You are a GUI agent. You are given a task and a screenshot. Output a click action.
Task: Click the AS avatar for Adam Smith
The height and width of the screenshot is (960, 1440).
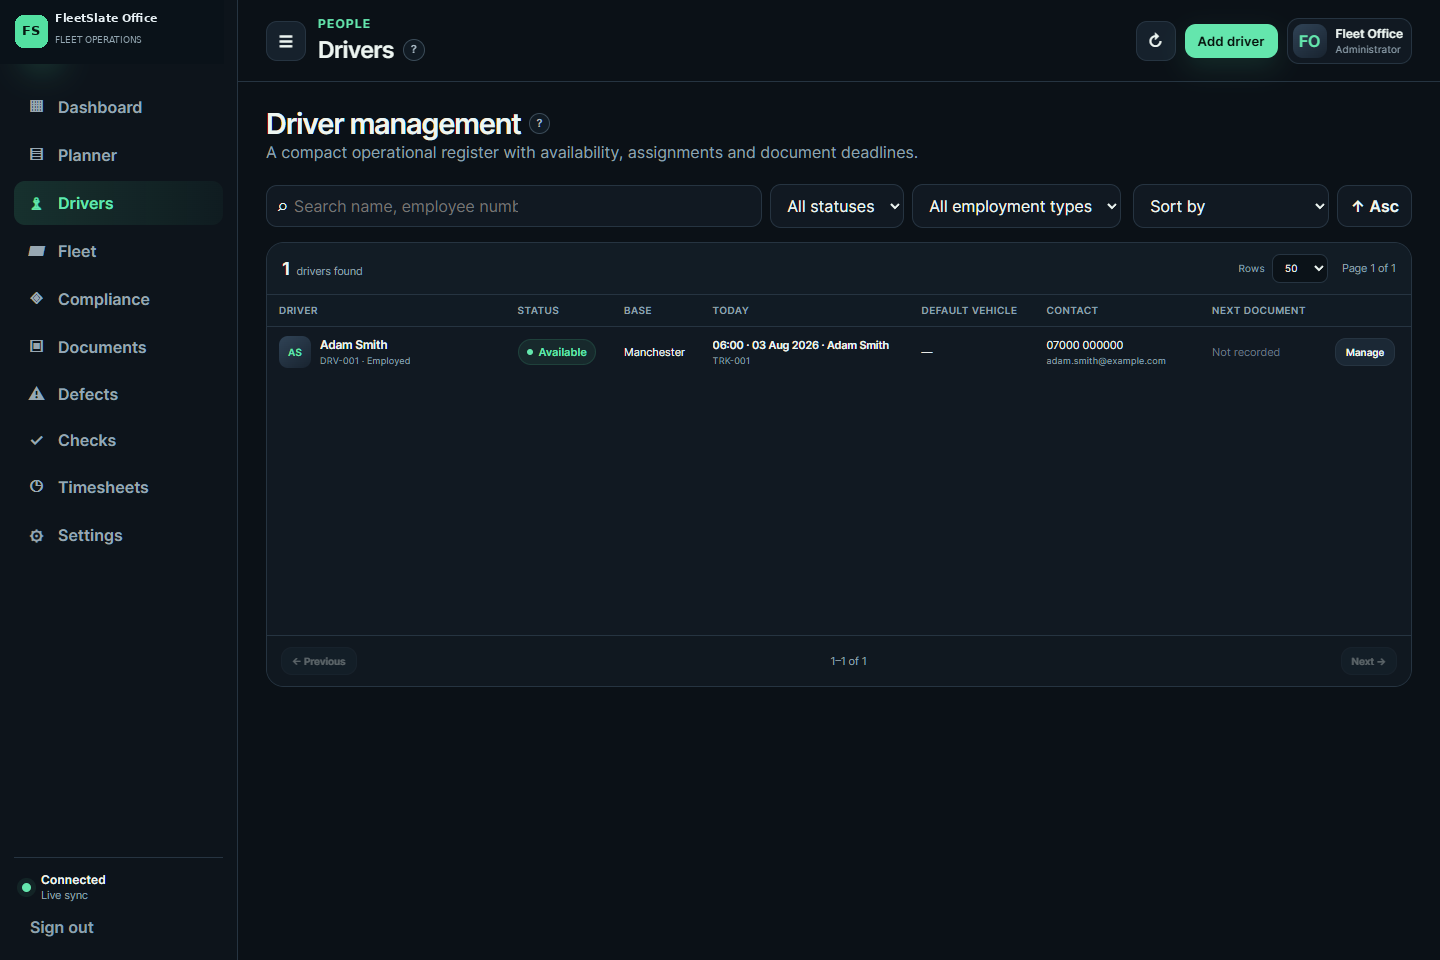coord(295,352)
